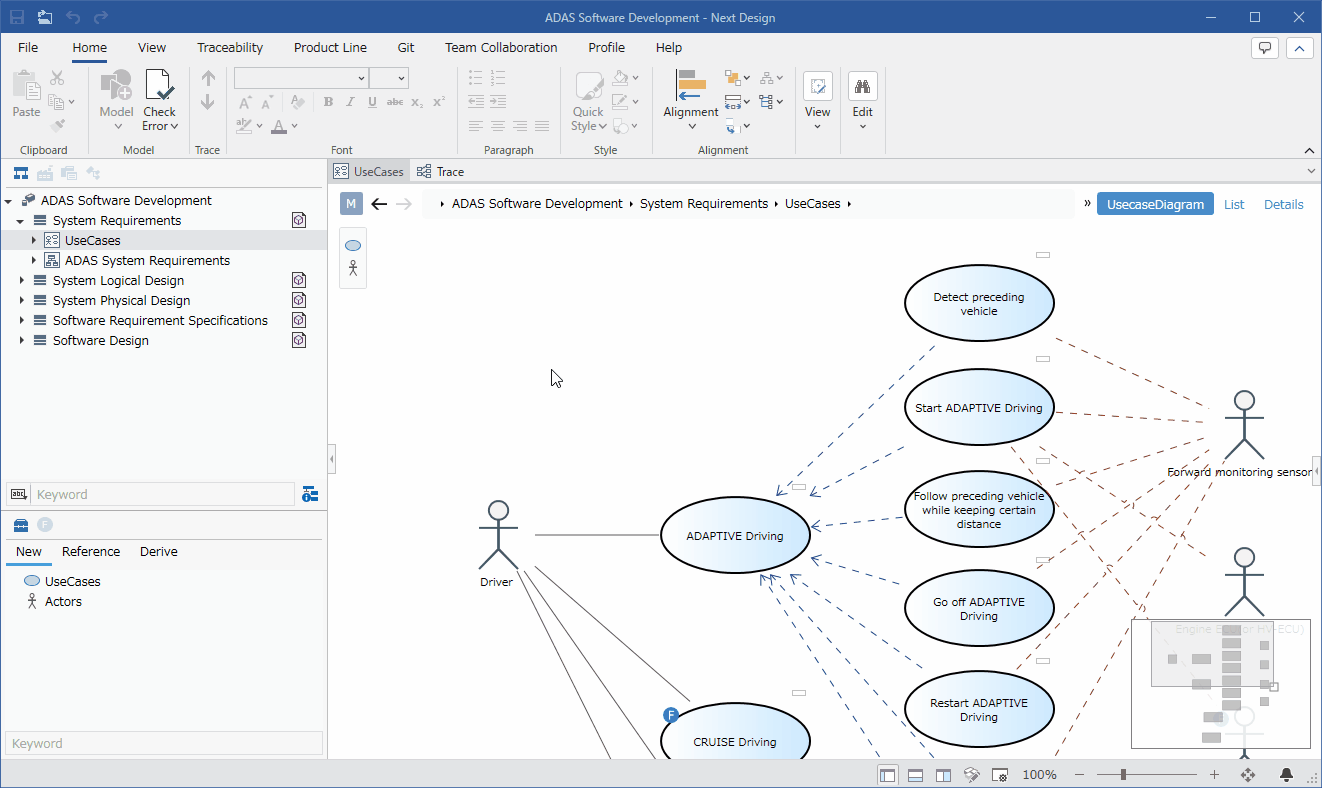The width and height of the screenshot is (1322, 788).
Task: Expand the System Logical Design node
Action: pyautogui.click(x=21, y=280)
